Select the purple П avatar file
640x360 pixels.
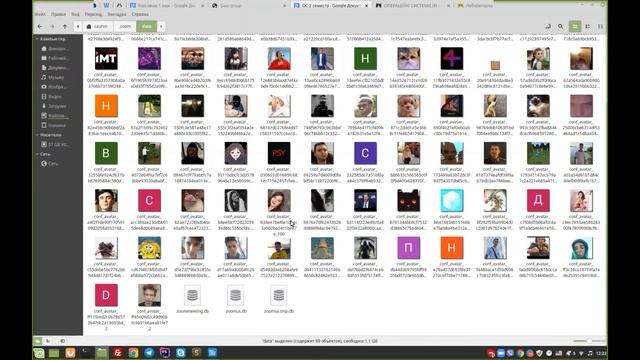(x=409, y=248)
